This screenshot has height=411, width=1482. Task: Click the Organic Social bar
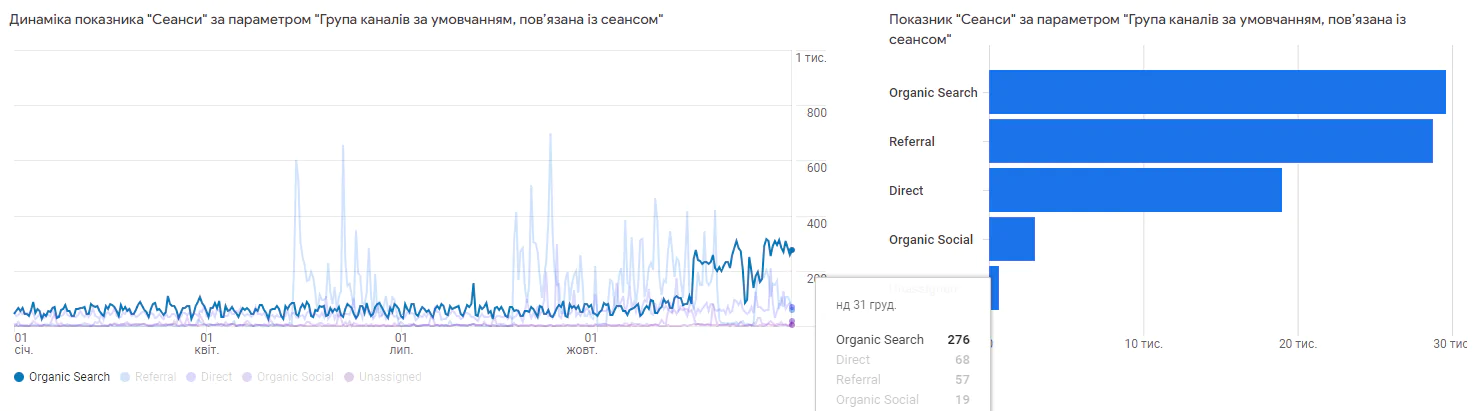(x=1012, y=239)
